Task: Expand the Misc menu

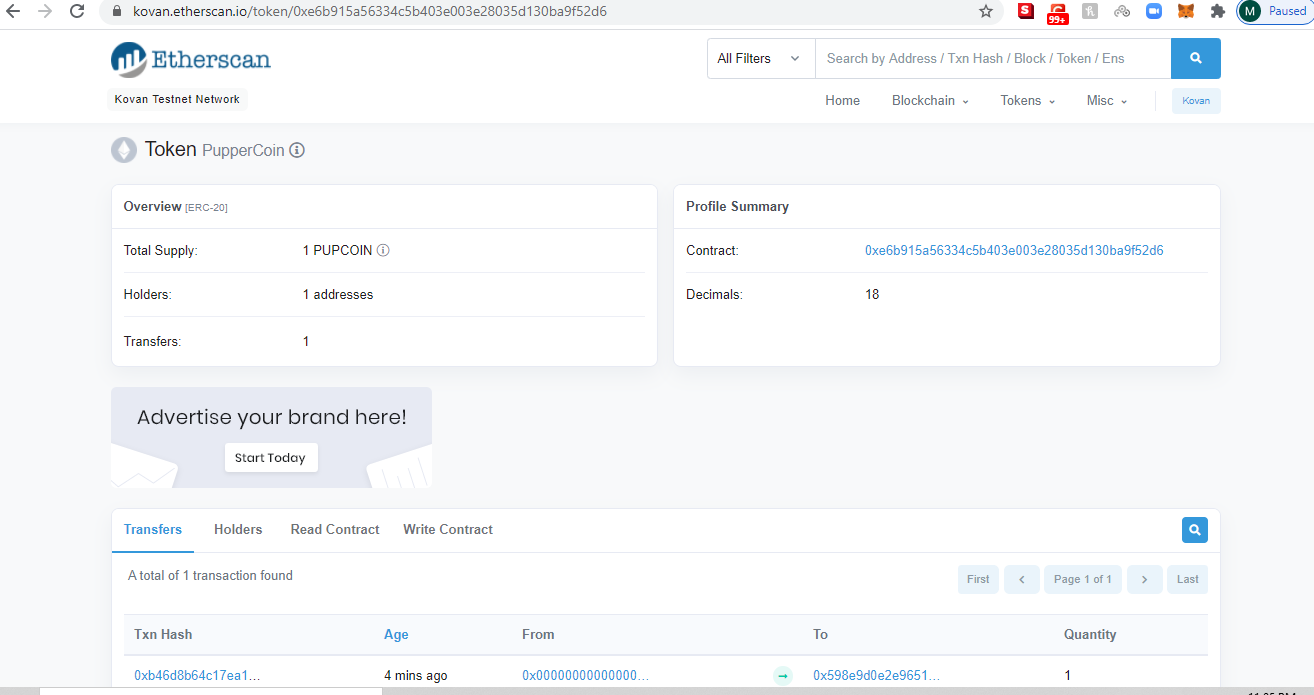Action: [1107, 100]
